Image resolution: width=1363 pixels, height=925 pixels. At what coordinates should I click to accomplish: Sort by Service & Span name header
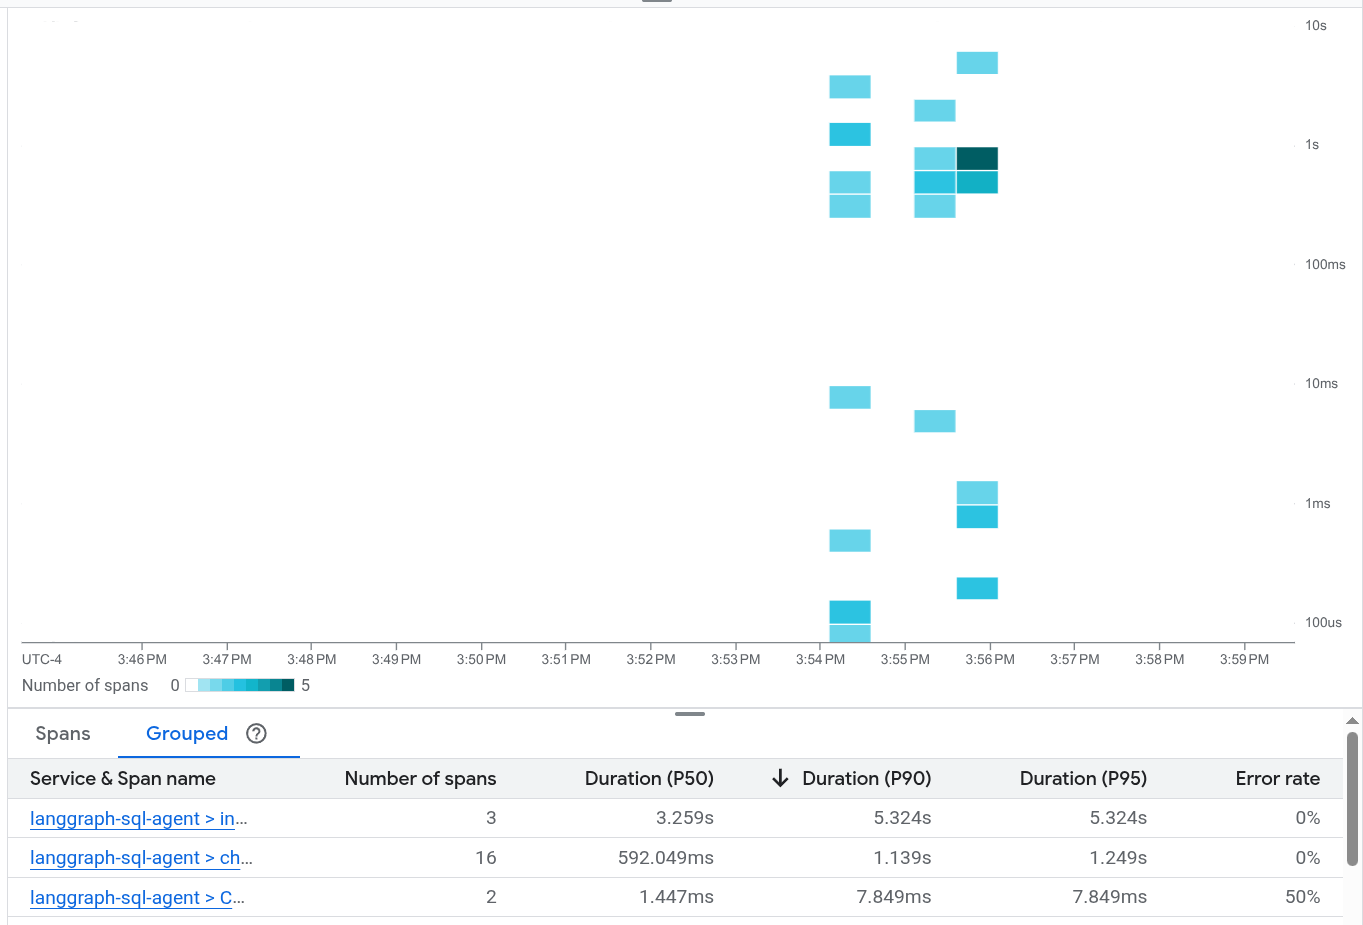[x=123, y=779]
